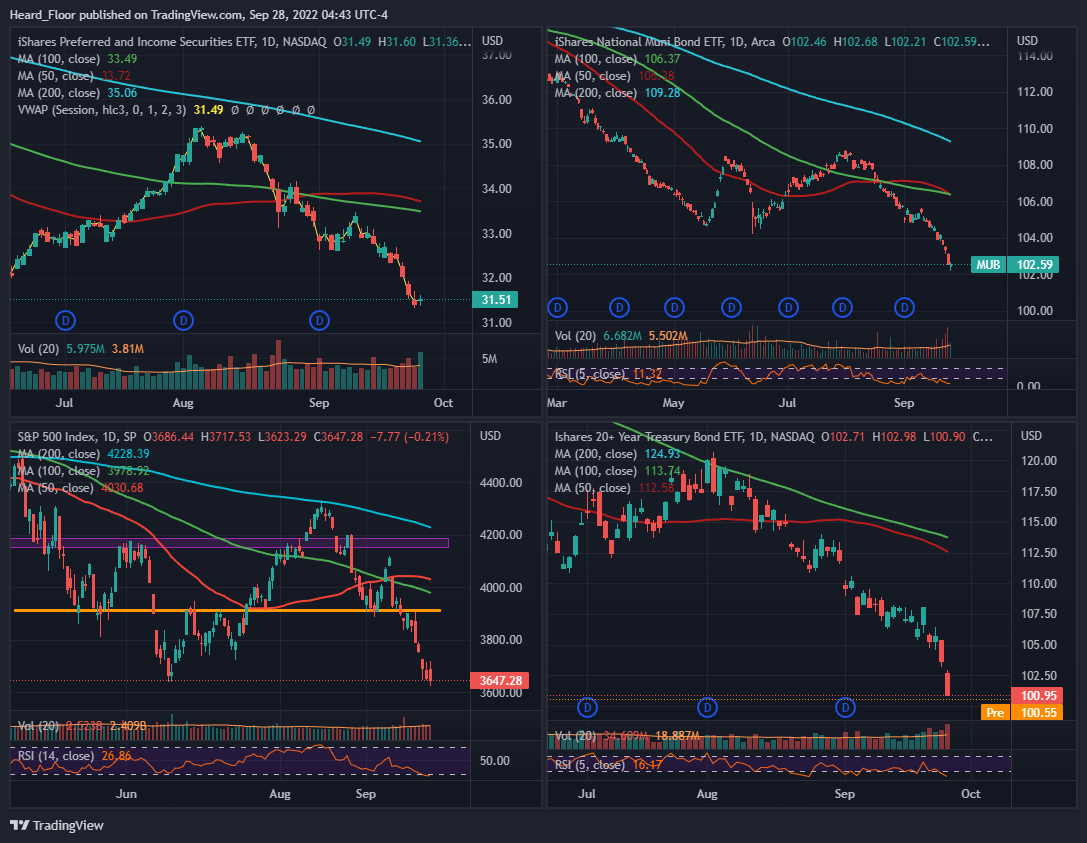Click the dividend marker above Sep in the Muni Bond chart
The image size is (1087, 843).
[904, 307]
